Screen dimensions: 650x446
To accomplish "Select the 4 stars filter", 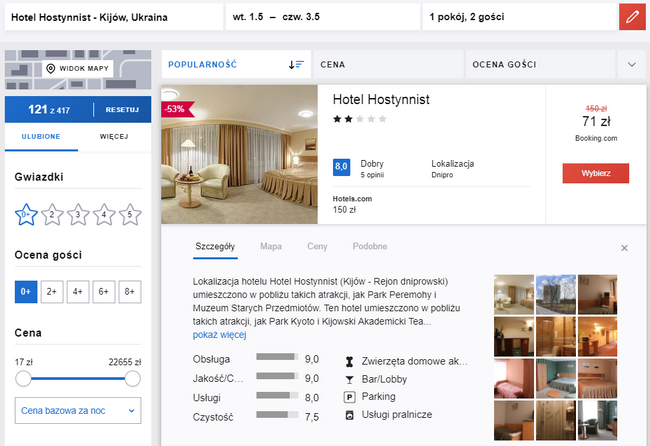I will (104, 215).
